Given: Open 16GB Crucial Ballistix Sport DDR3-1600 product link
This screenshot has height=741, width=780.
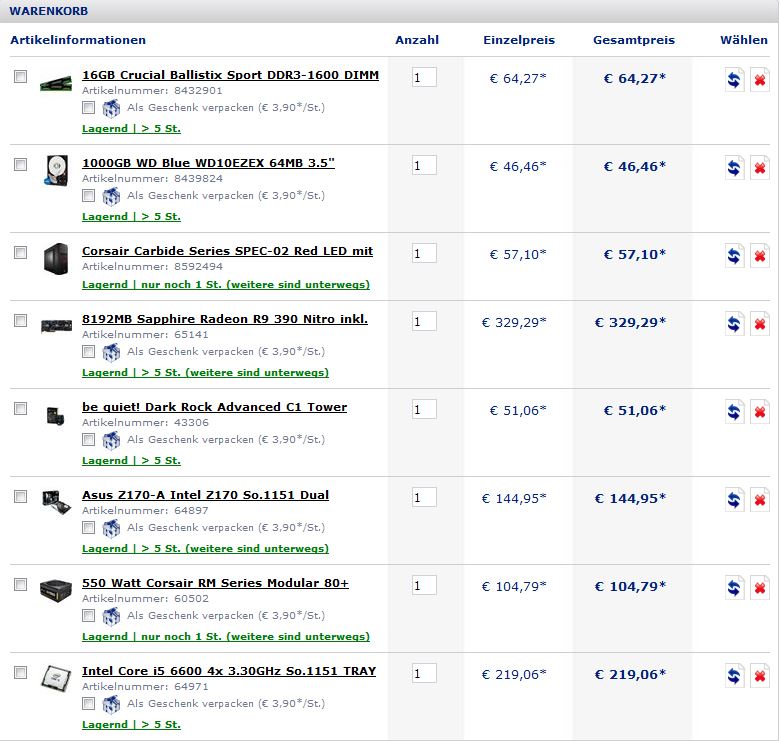Looking at the screenshot, I should tap(230, 75).
